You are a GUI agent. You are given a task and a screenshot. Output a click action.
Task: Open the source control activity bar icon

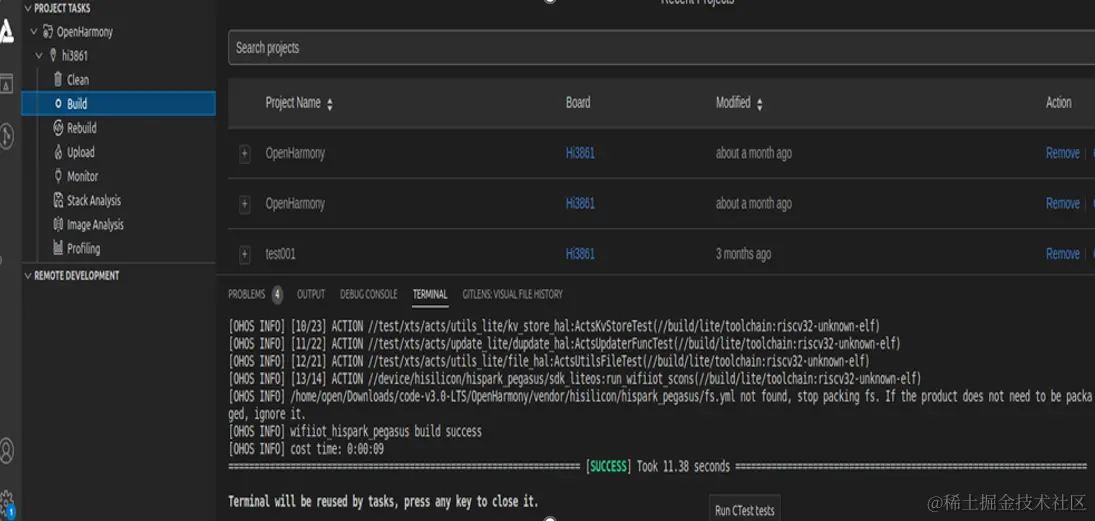tap(6, 136)
